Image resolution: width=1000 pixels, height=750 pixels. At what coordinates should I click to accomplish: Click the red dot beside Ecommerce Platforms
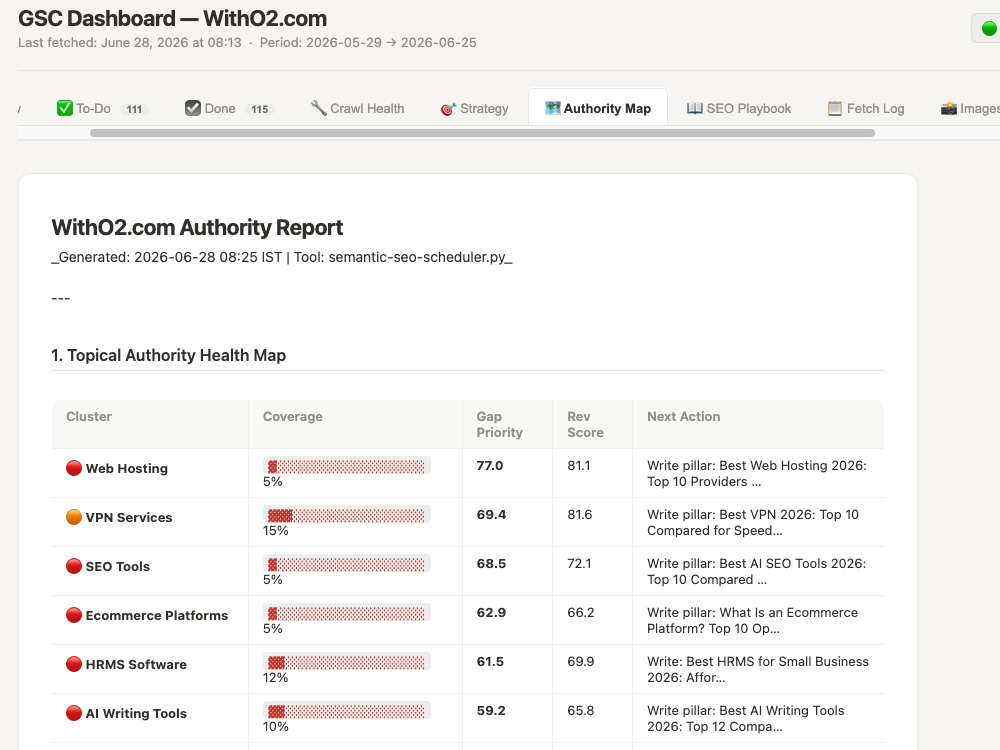(x=74, y=615)
